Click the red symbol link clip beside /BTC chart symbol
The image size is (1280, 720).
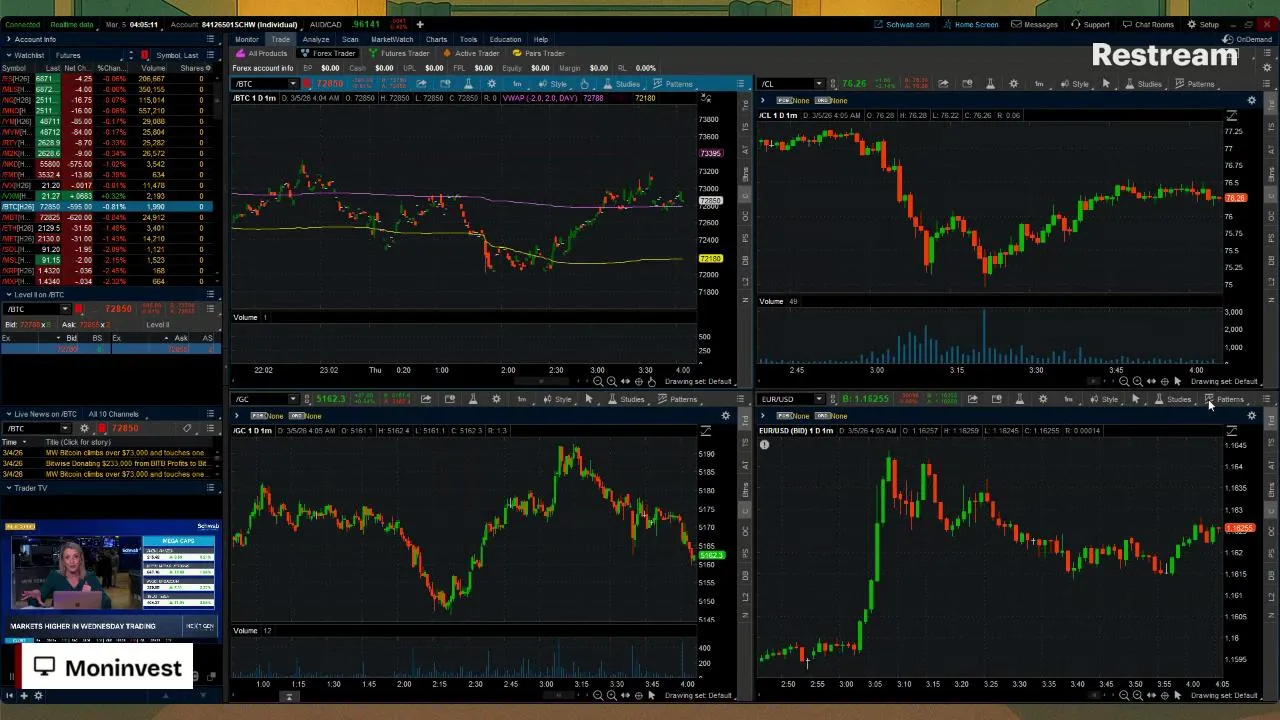307,84
